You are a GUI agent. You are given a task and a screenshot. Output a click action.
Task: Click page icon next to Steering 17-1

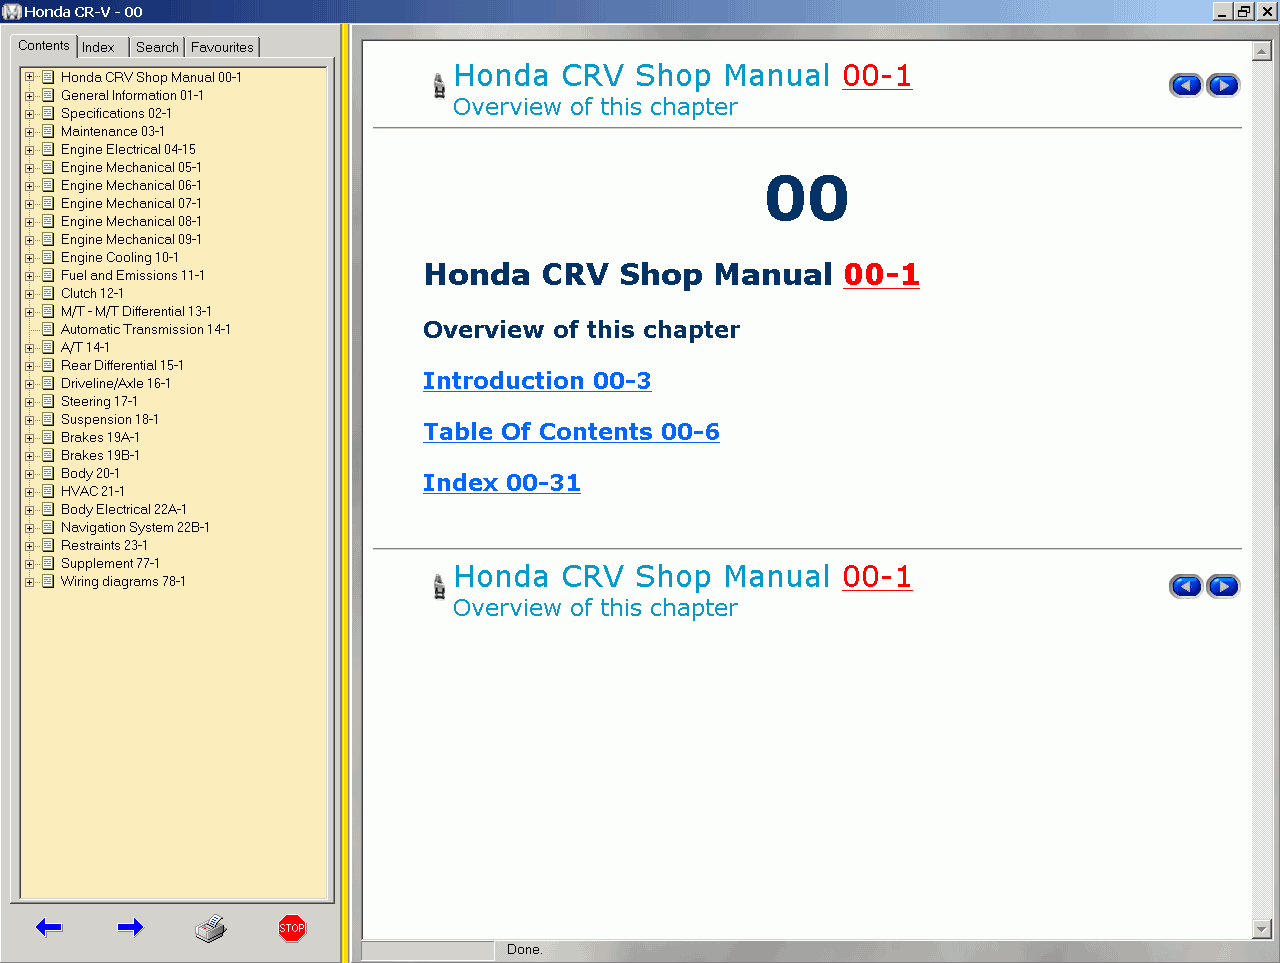coord(47,401)
